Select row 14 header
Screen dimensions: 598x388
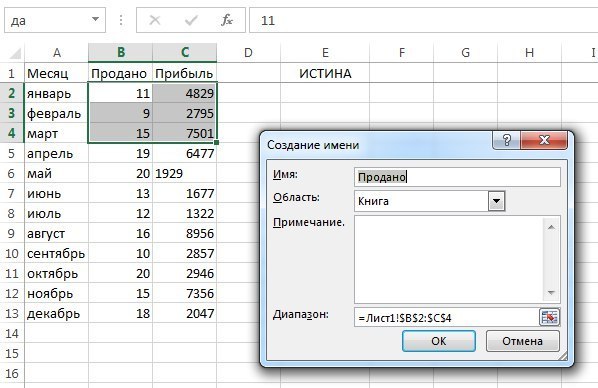12,333
